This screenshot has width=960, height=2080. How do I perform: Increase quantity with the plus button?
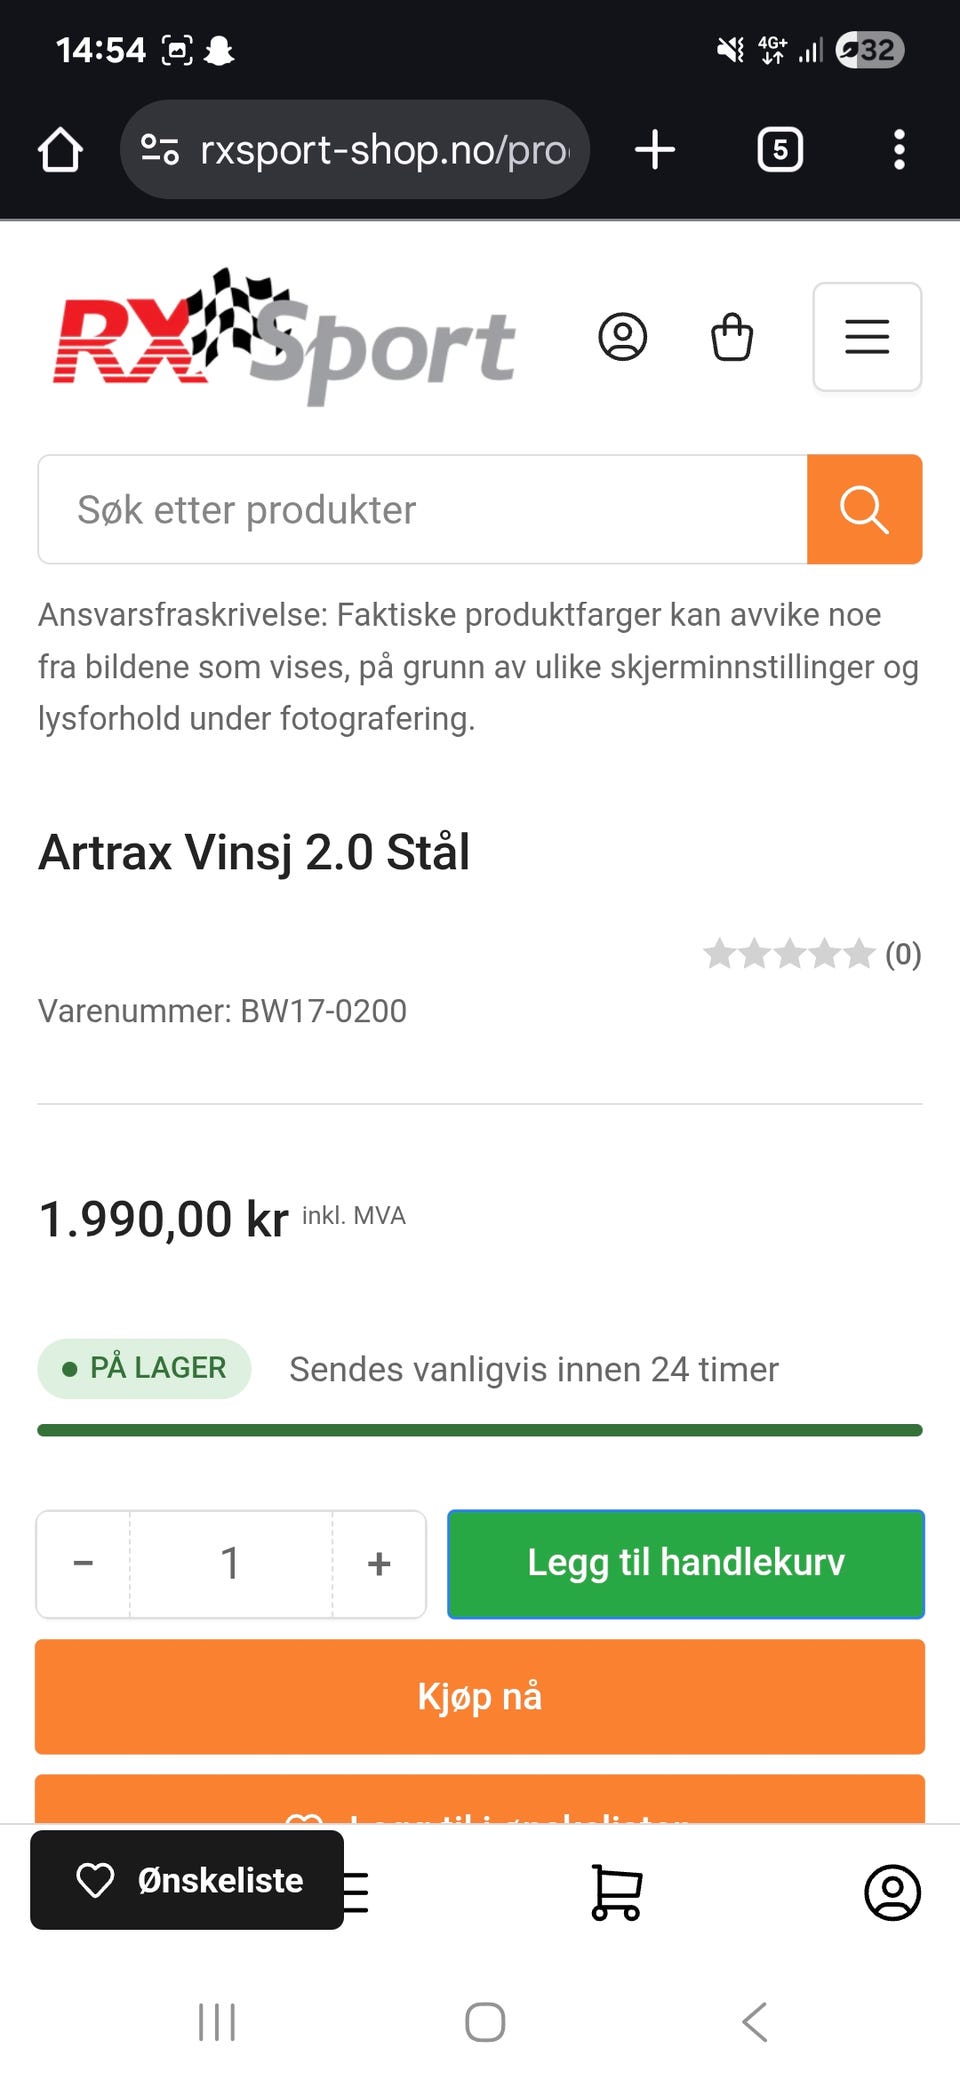click(x=379, y=1564)
